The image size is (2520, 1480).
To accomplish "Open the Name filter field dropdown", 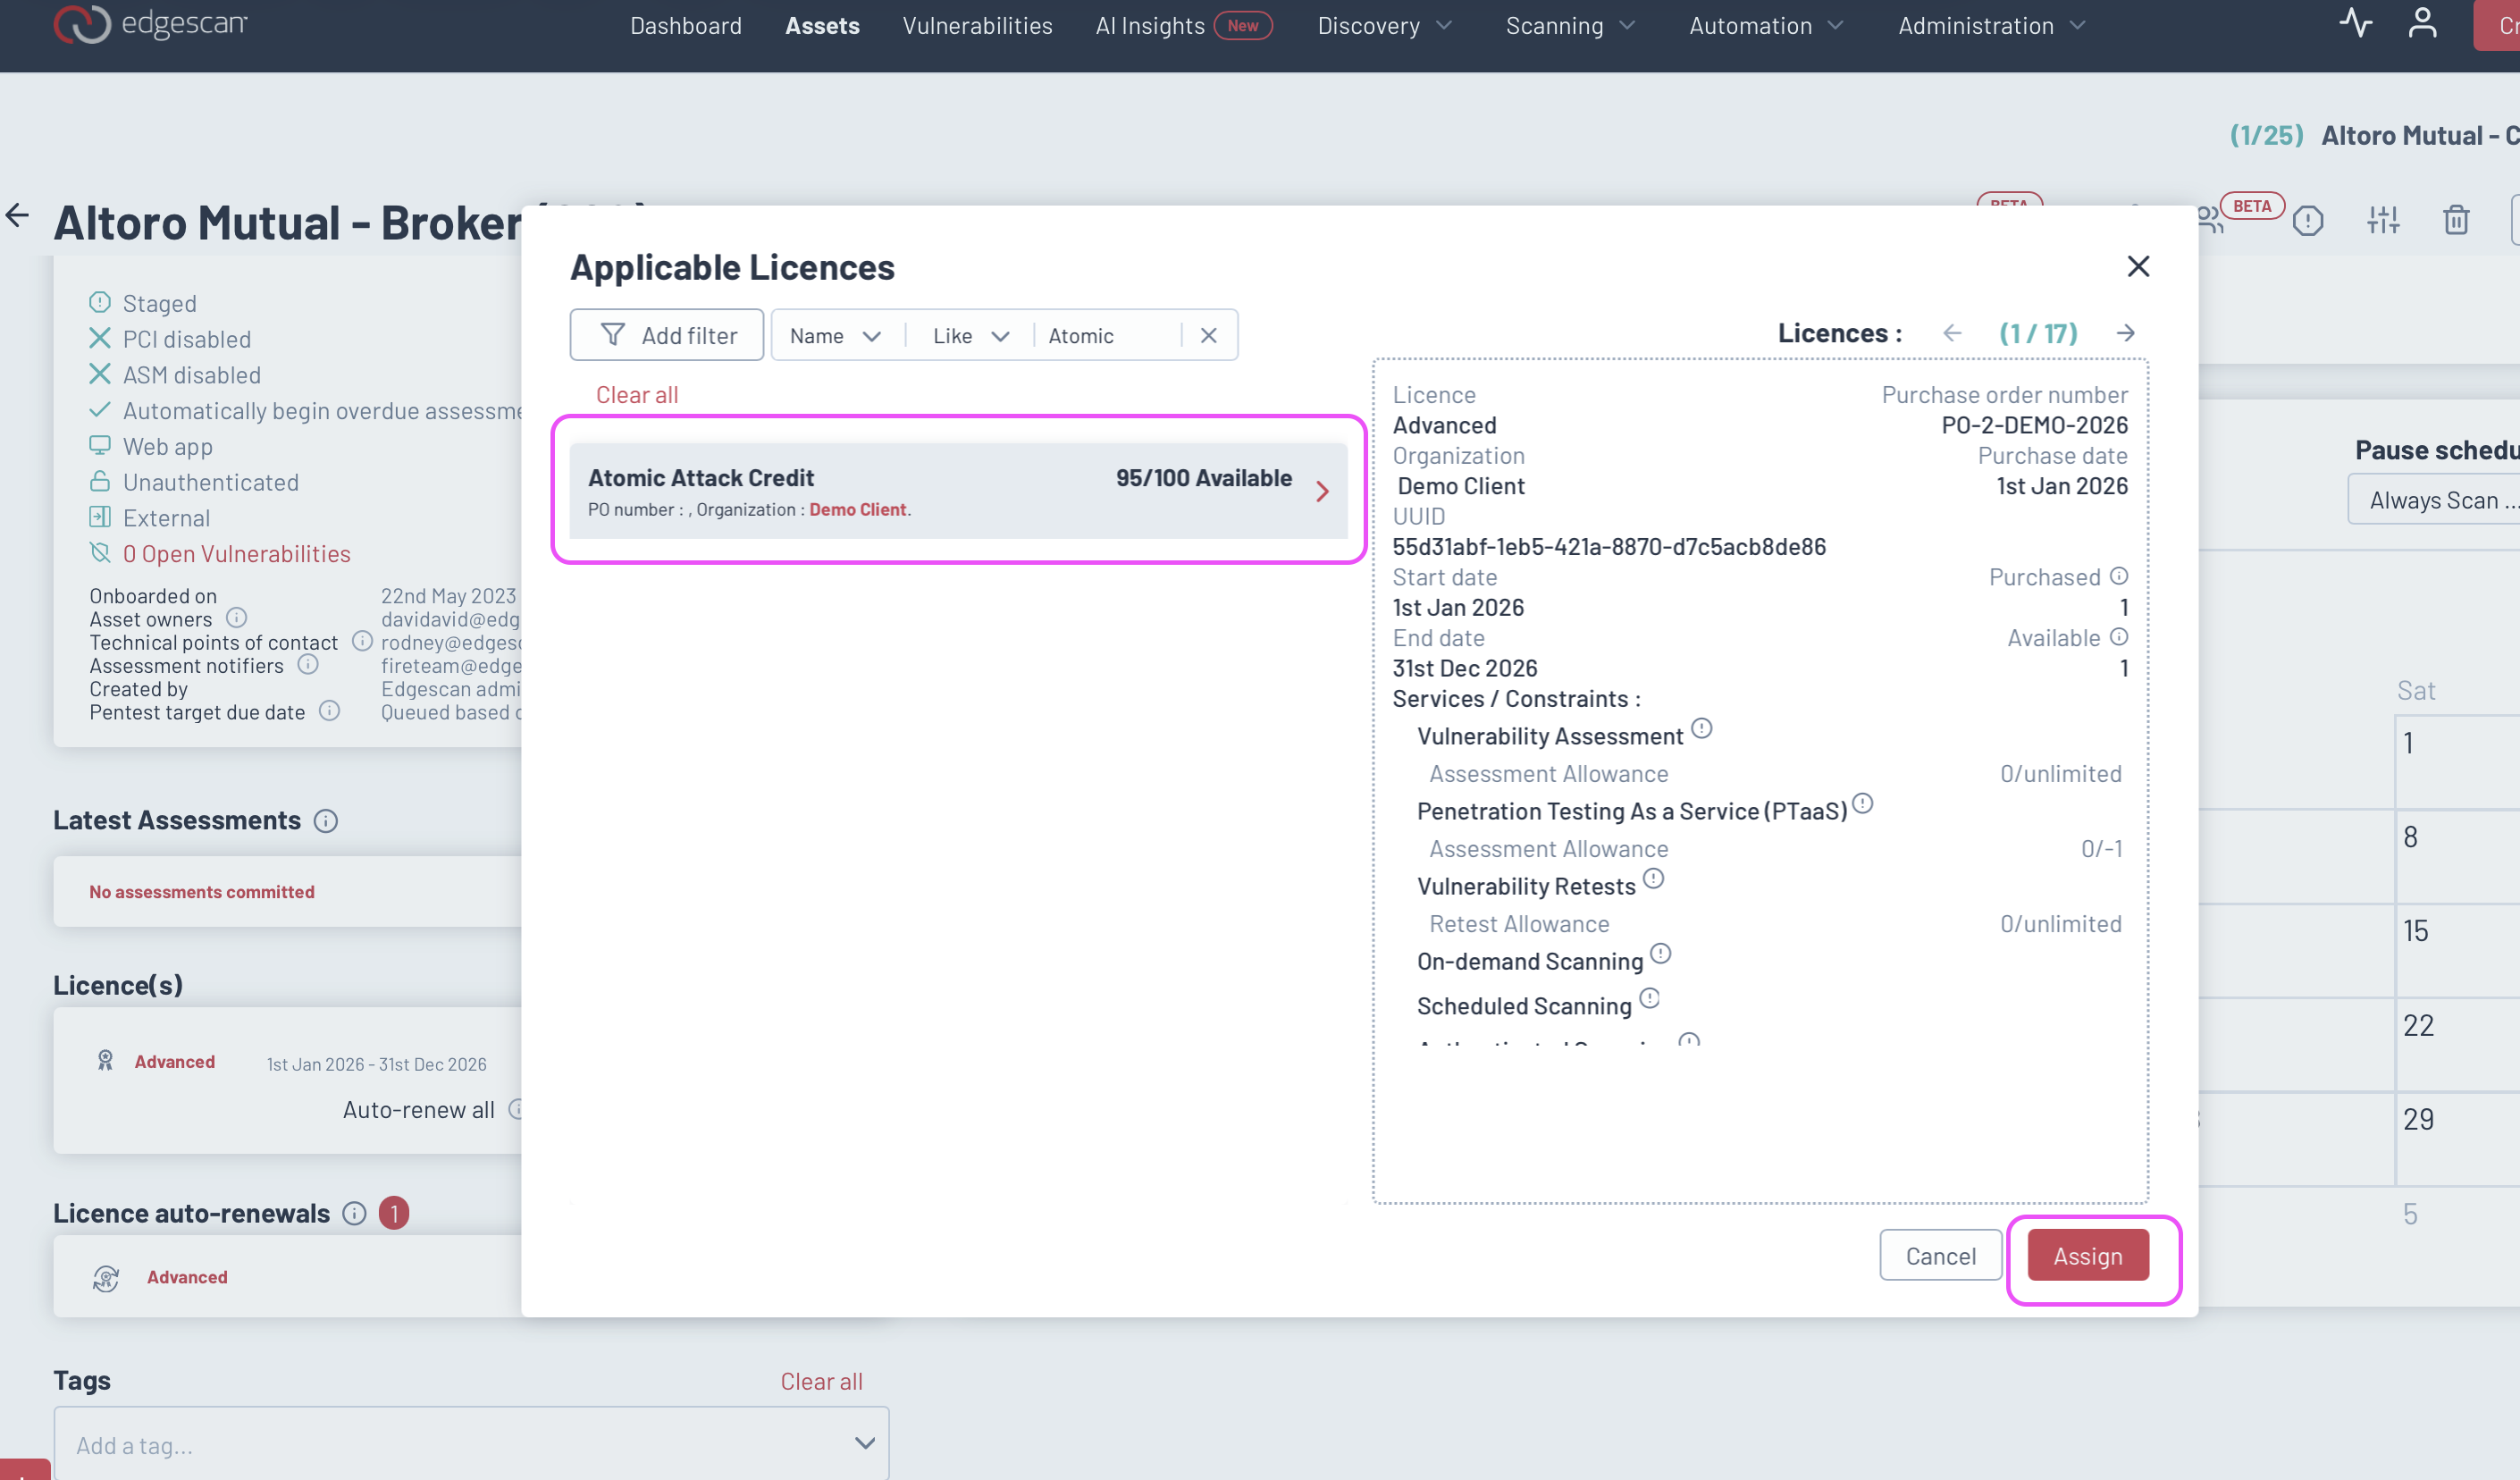I will [835, 336].
